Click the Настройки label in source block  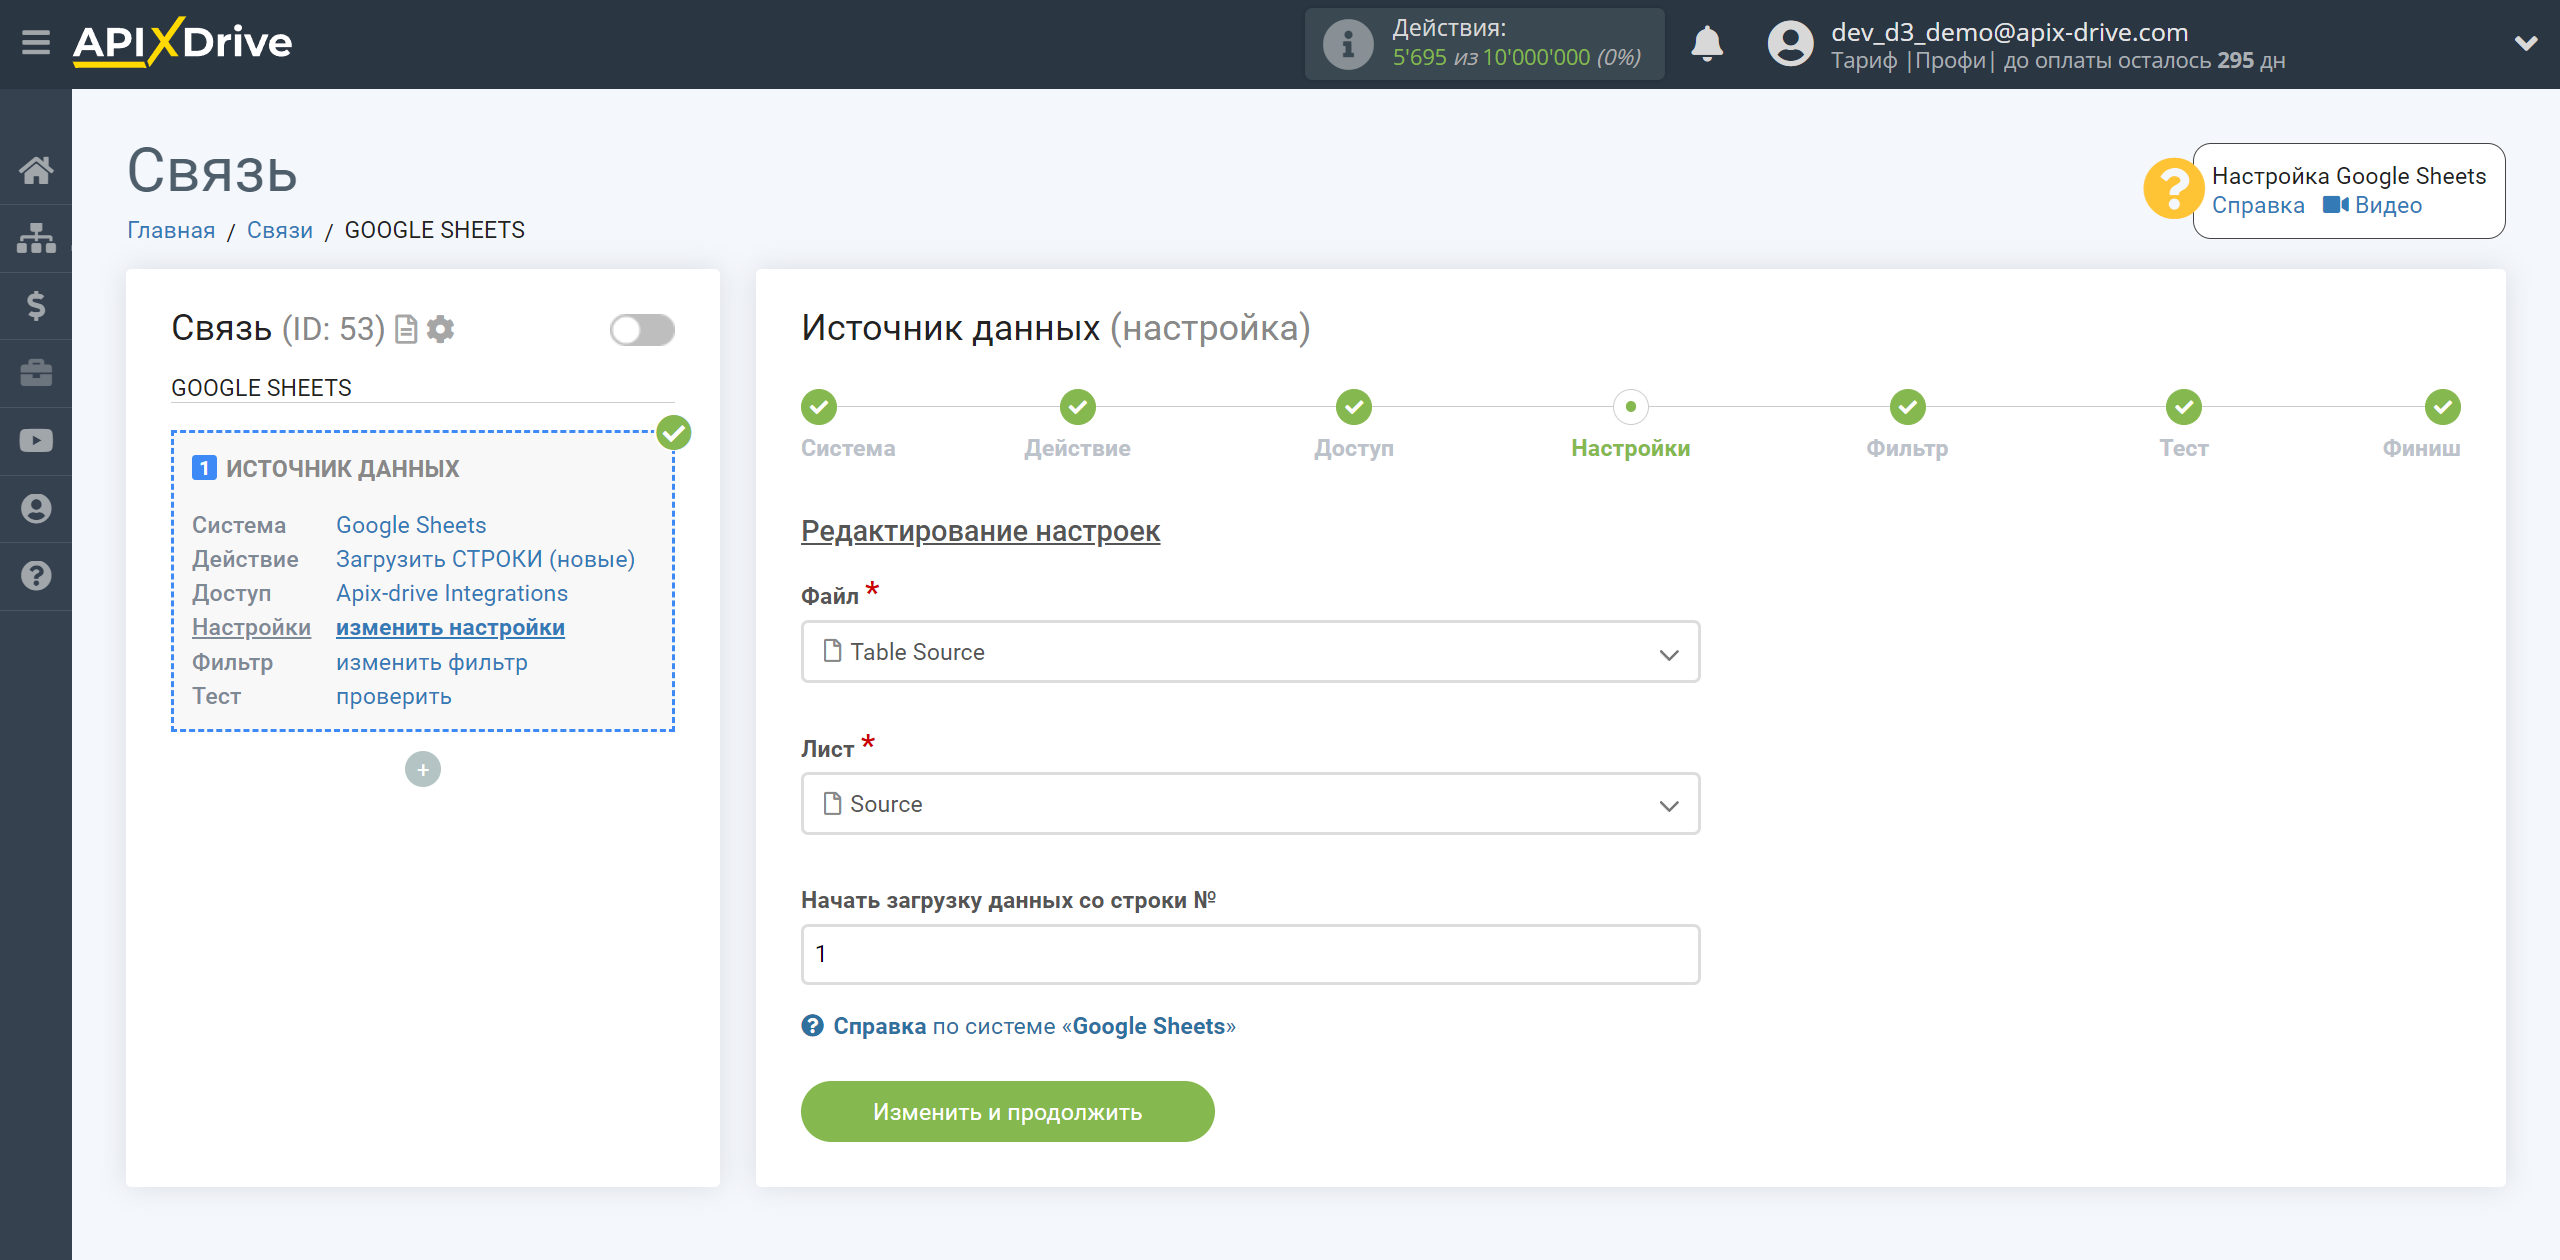(251, 627)
